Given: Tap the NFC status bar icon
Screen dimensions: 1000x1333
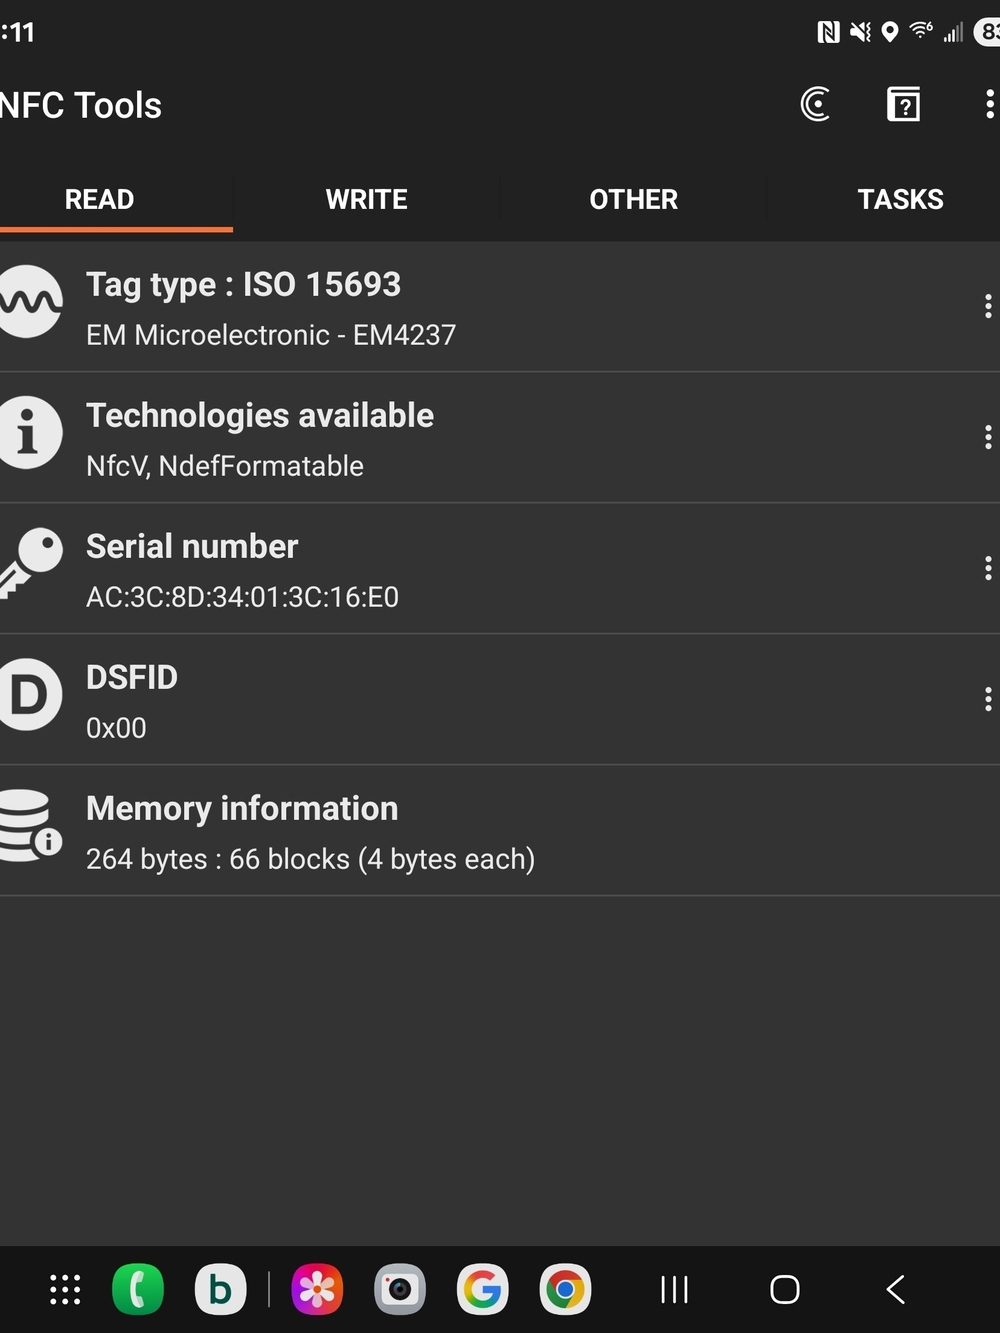Looking at the screenshot, I should tap(828, 32).
